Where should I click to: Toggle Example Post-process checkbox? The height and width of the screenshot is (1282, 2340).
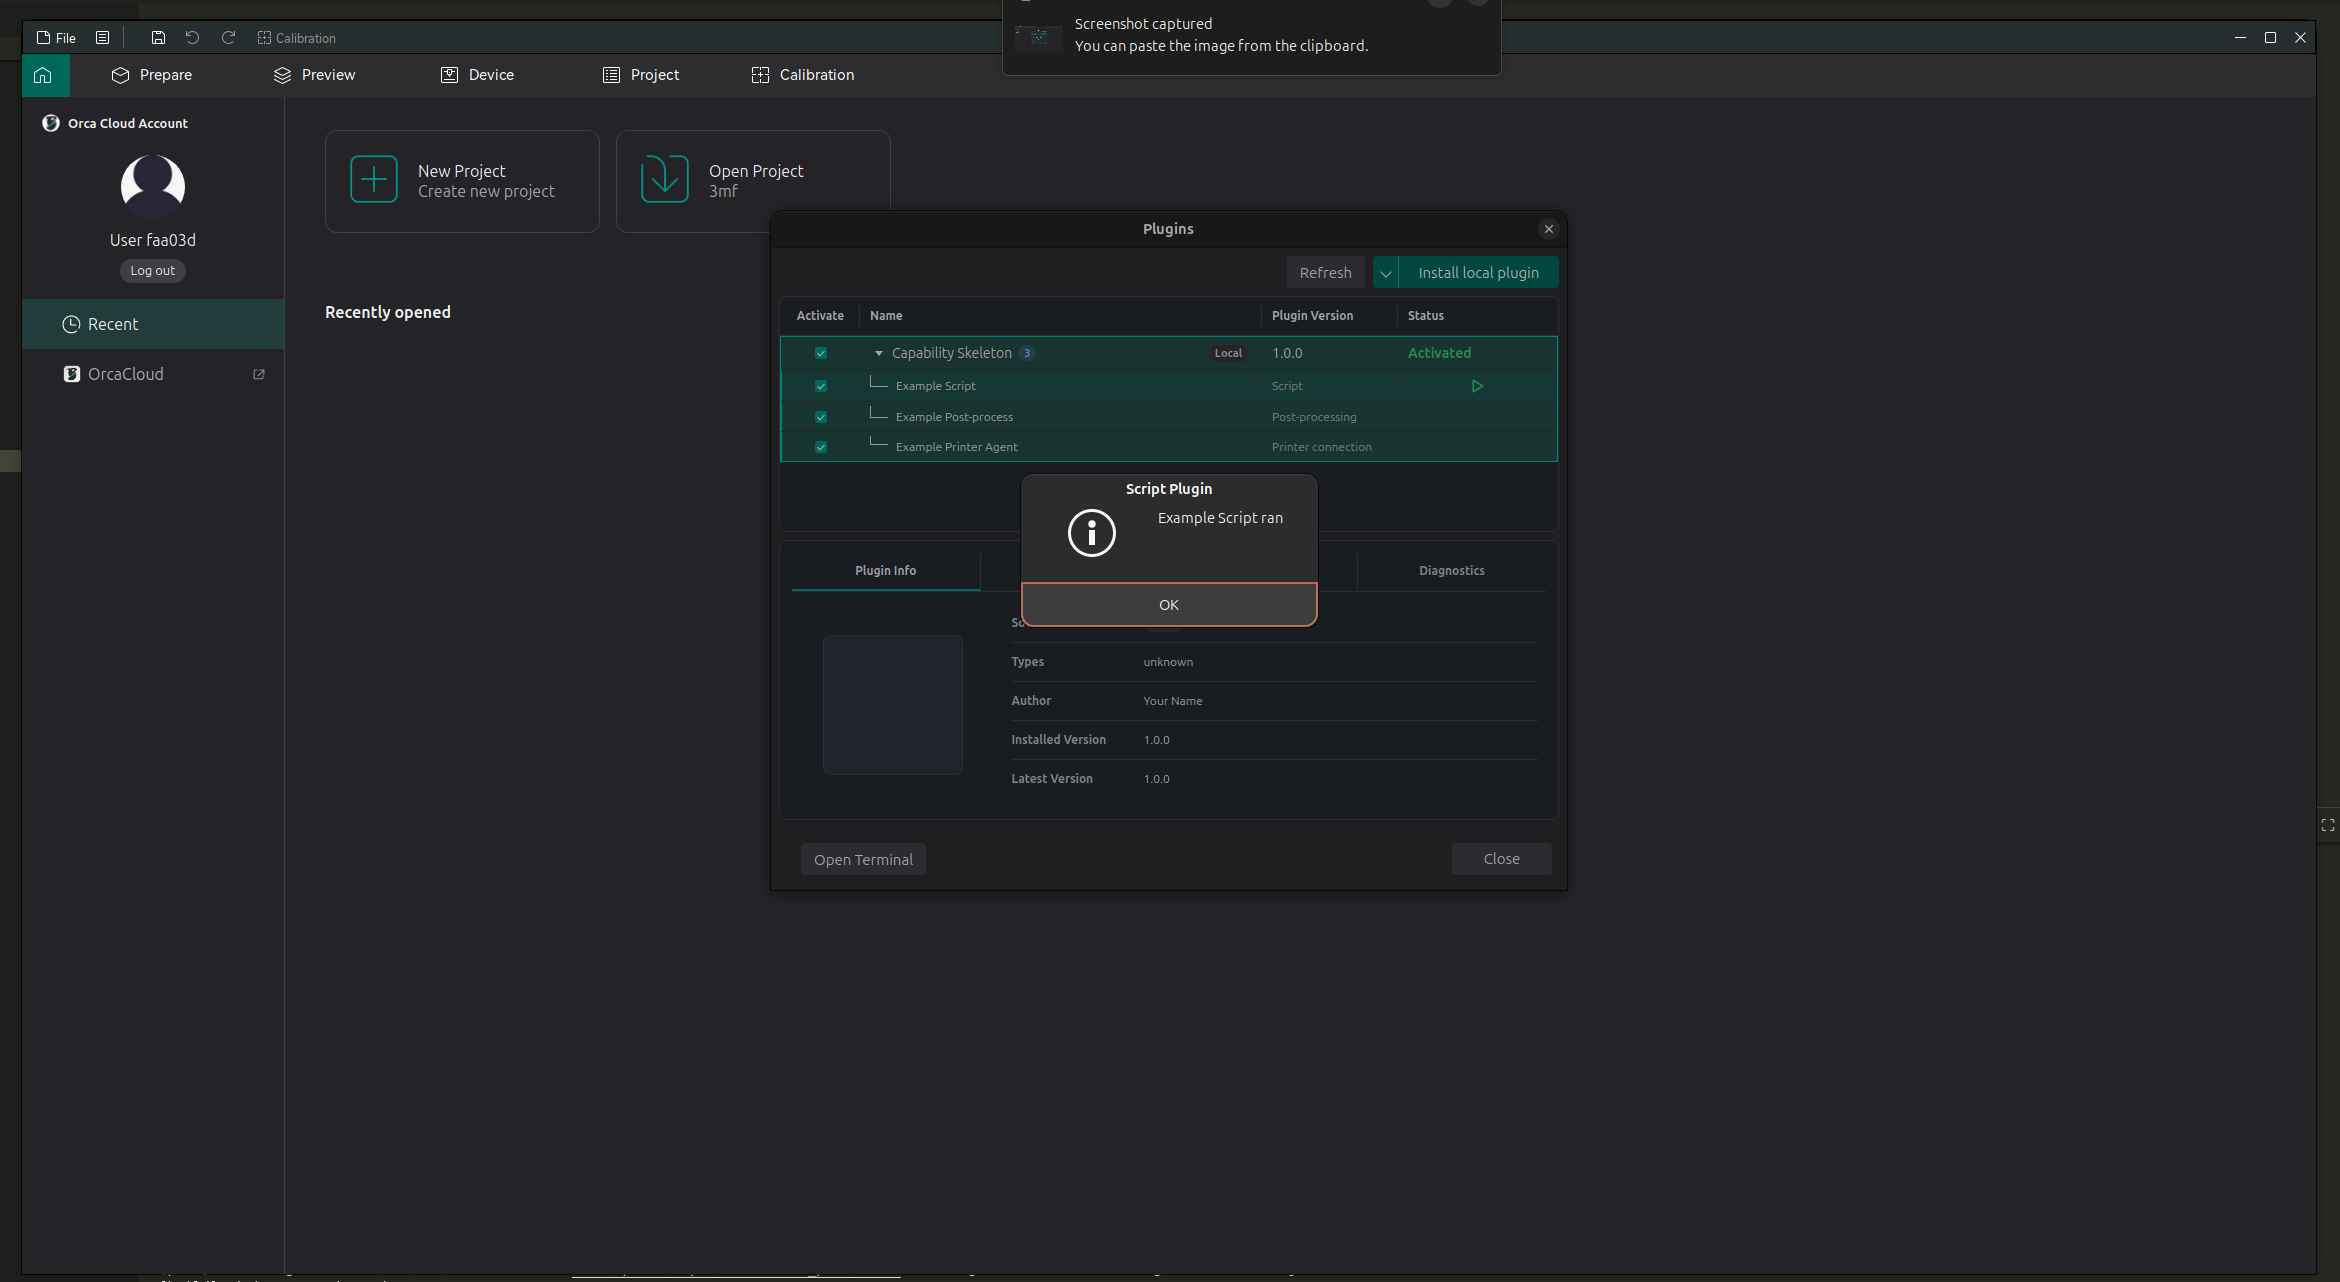pos(821,417)
